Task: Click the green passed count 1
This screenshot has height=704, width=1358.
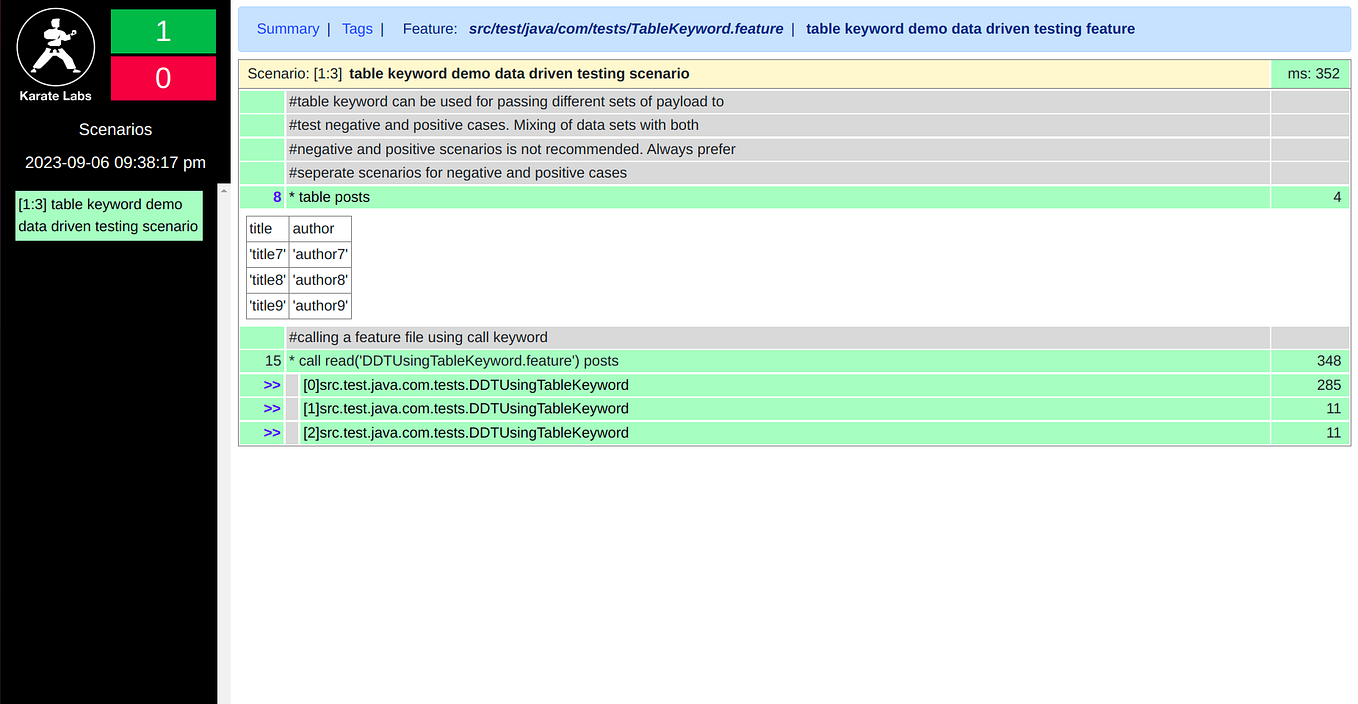Action: (163, 31)
